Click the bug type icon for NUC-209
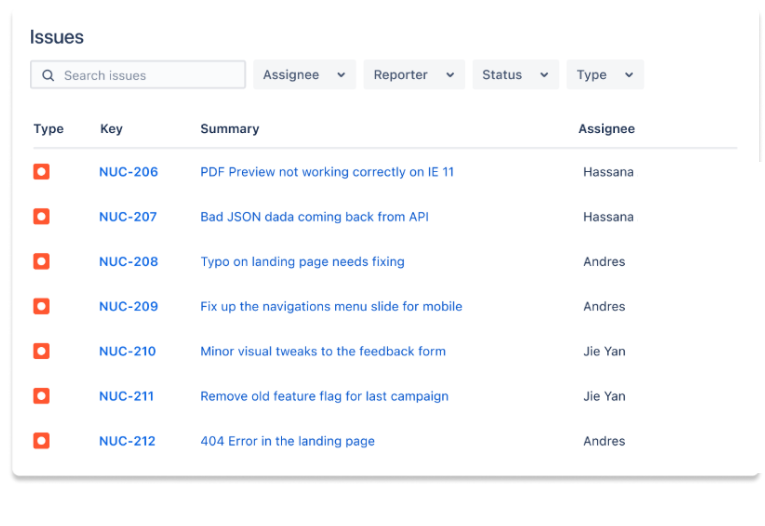Image resolution: width=765 pixels, height=526 pixels. coord(41,306)
